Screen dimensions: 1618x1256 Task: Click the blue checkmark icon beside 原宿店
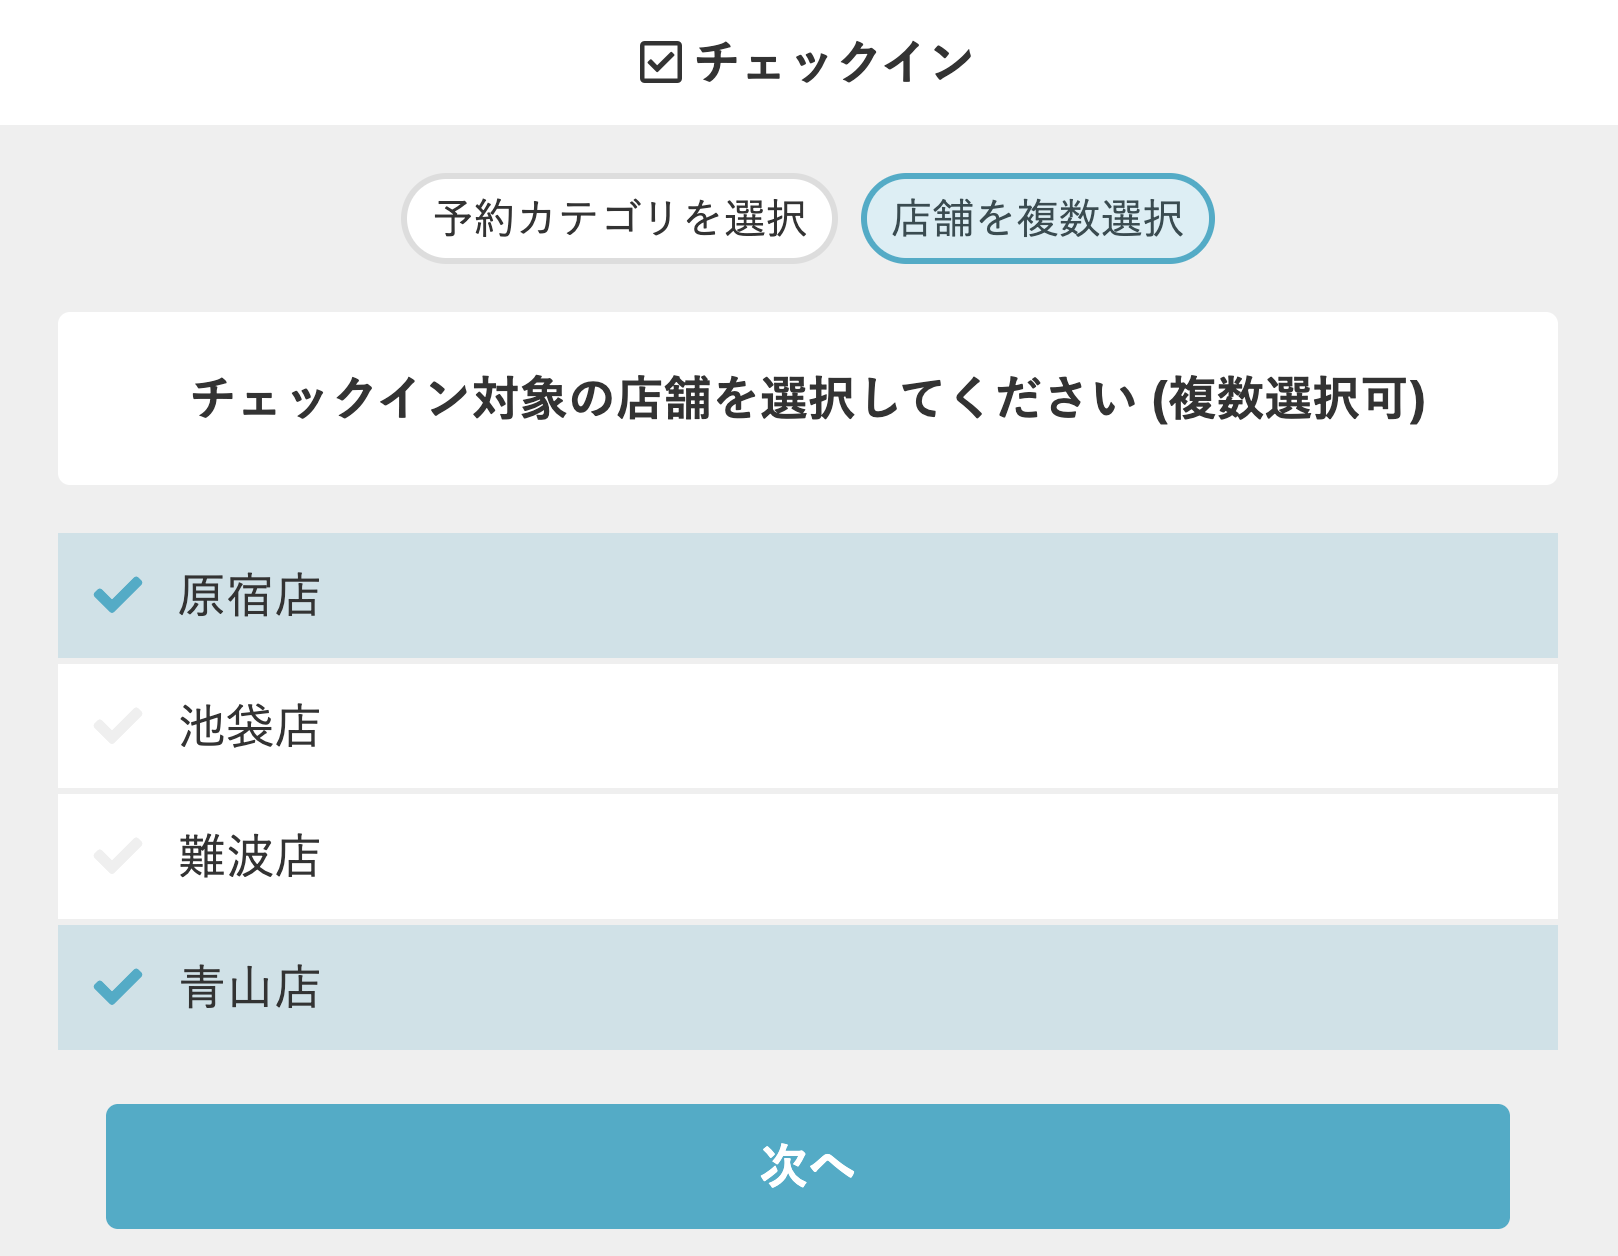point(118,595)
